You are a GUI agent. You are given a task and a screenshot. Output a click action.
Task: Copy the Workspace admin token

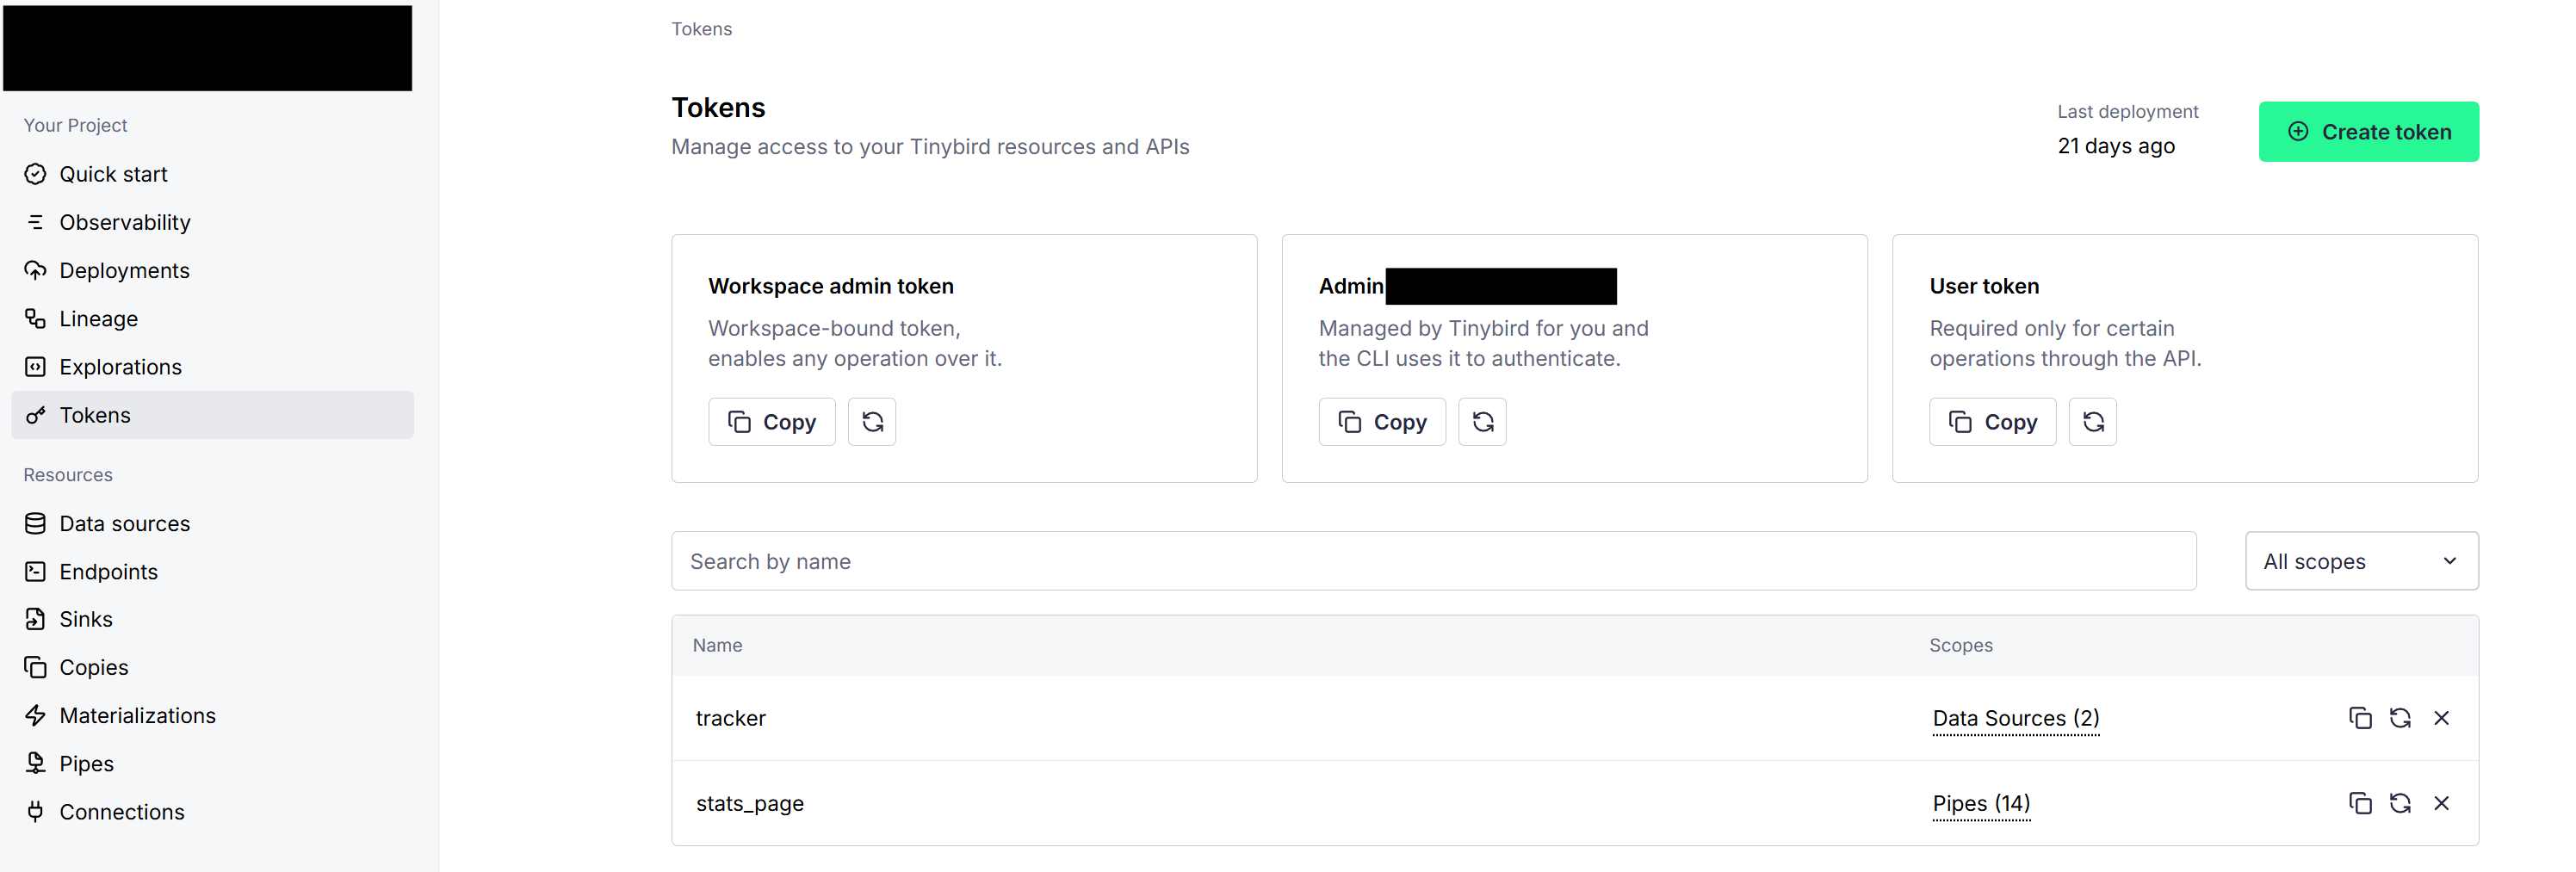point(771,422)
